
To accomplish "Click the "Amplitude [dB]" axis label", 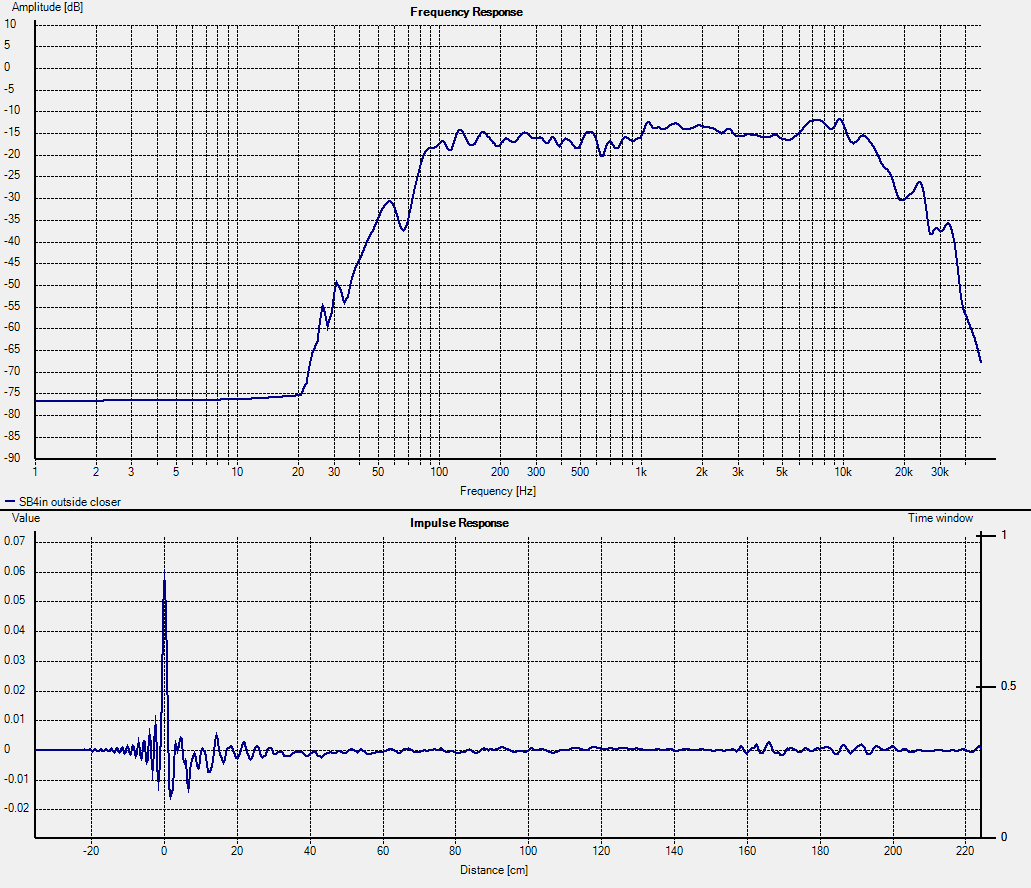I will (x=47, y=7).
